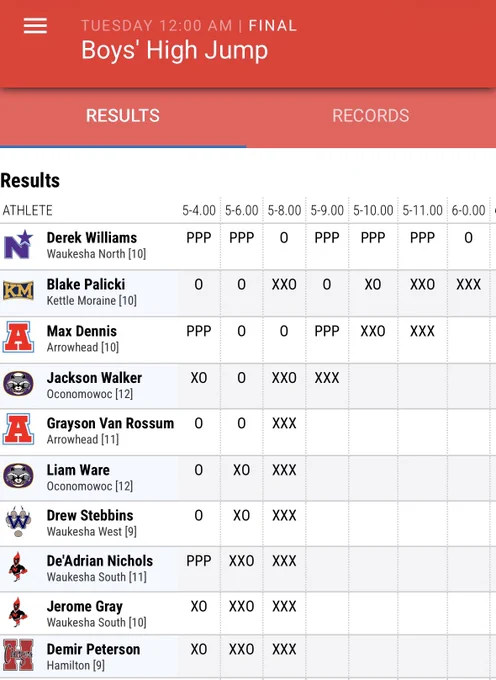This screenshot has width=496, height=680.
Task: Tap cardinal logo beside De'Adrian Nichols
Action: click(18, 567)
